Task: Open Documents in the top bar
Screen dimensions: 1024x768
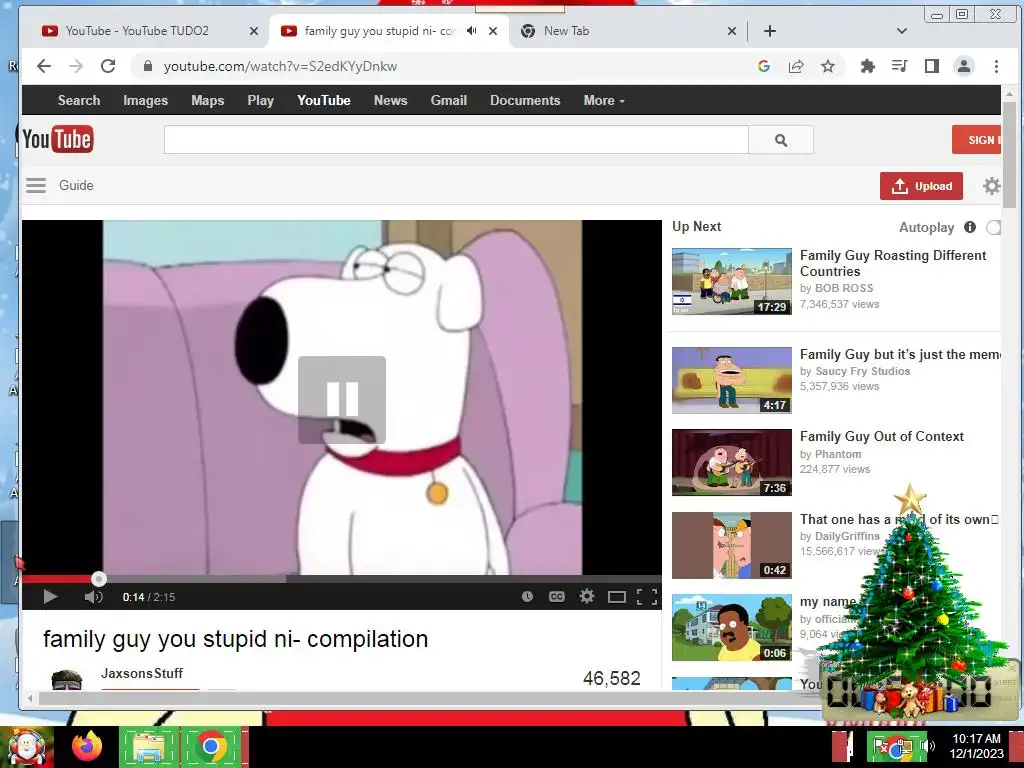Action: (x=525, y=101)
